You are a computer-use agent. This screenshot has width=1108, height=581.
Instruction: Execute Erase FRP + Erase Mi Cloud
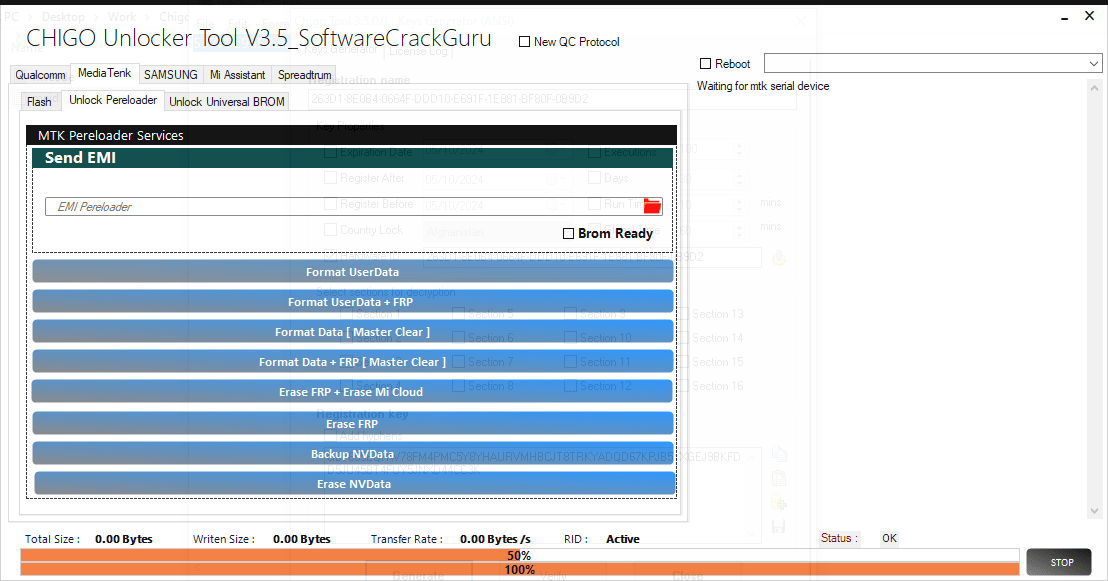pos(352,392)
